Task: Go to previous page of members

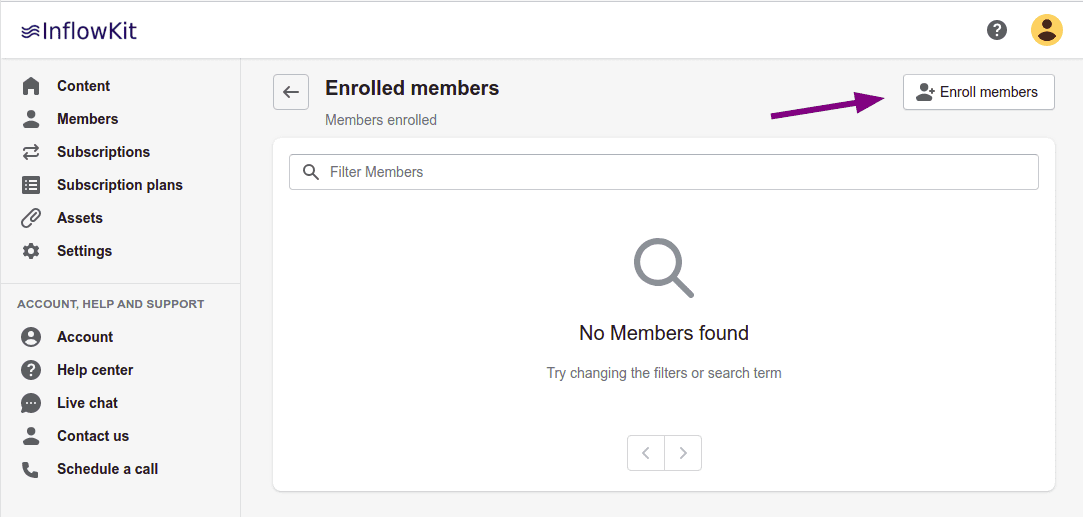Action: (x=646, y=453)
